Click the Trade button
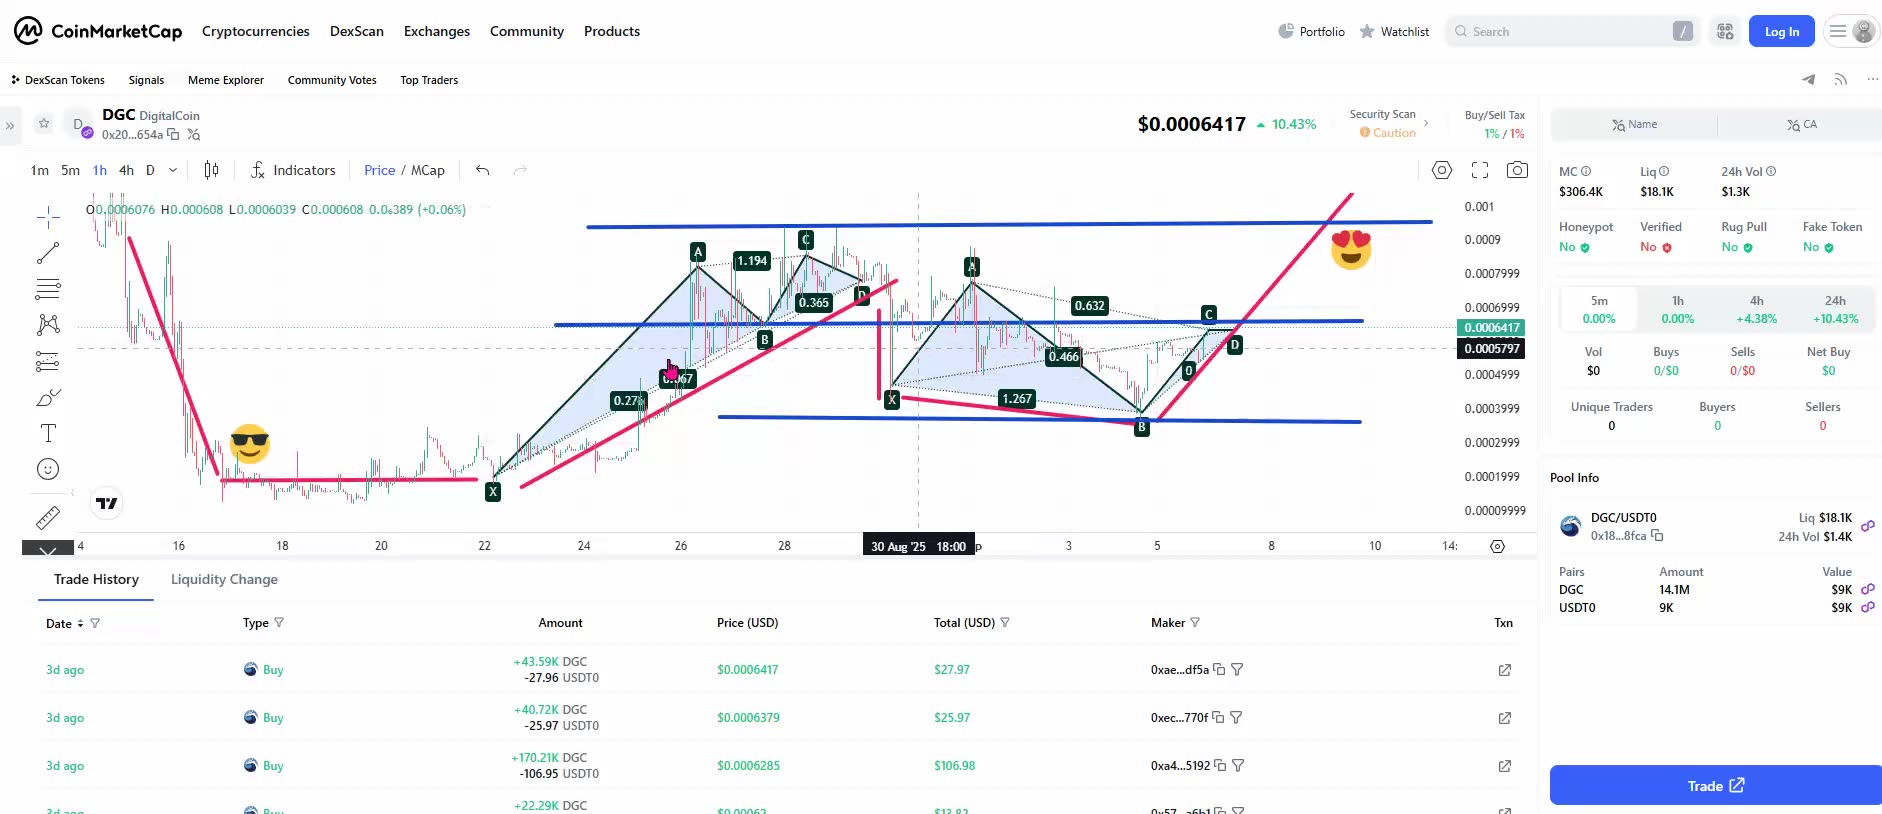 1716,786
